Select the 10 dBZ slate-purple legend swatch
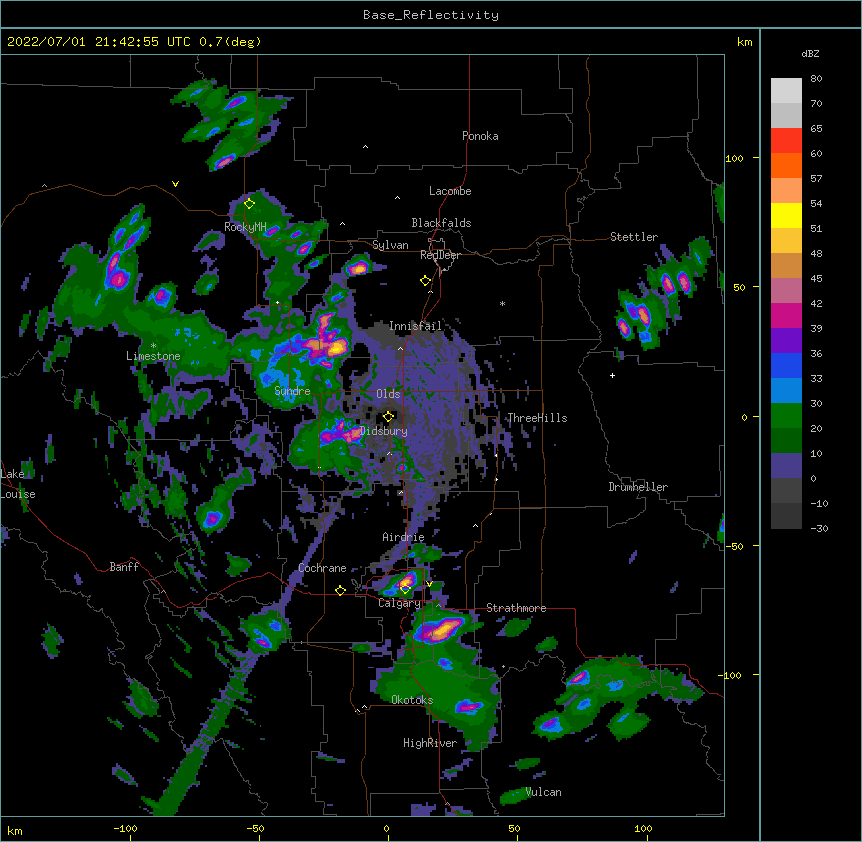Image resolution: width=862 pixels, height=842 pixels. (786, 466)
